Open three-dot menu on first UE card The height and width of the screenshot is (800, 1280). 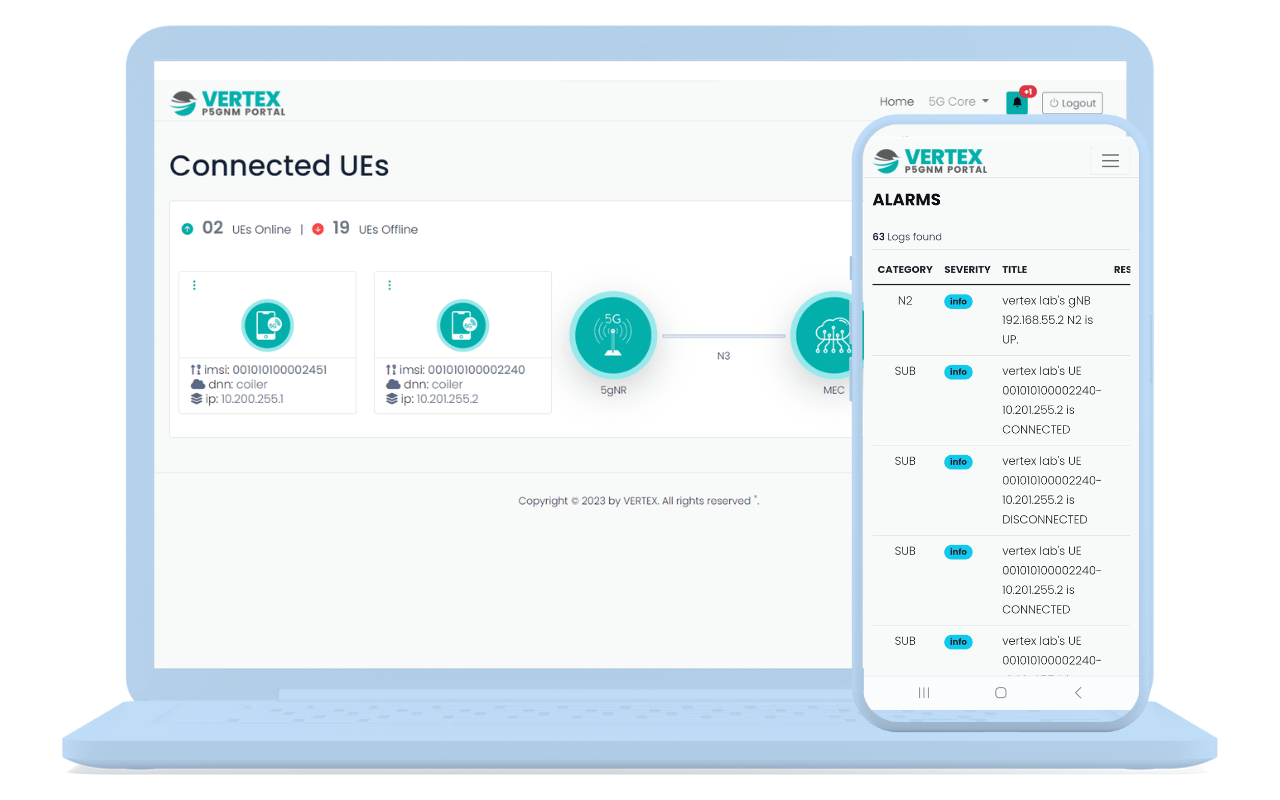point(194,285)
